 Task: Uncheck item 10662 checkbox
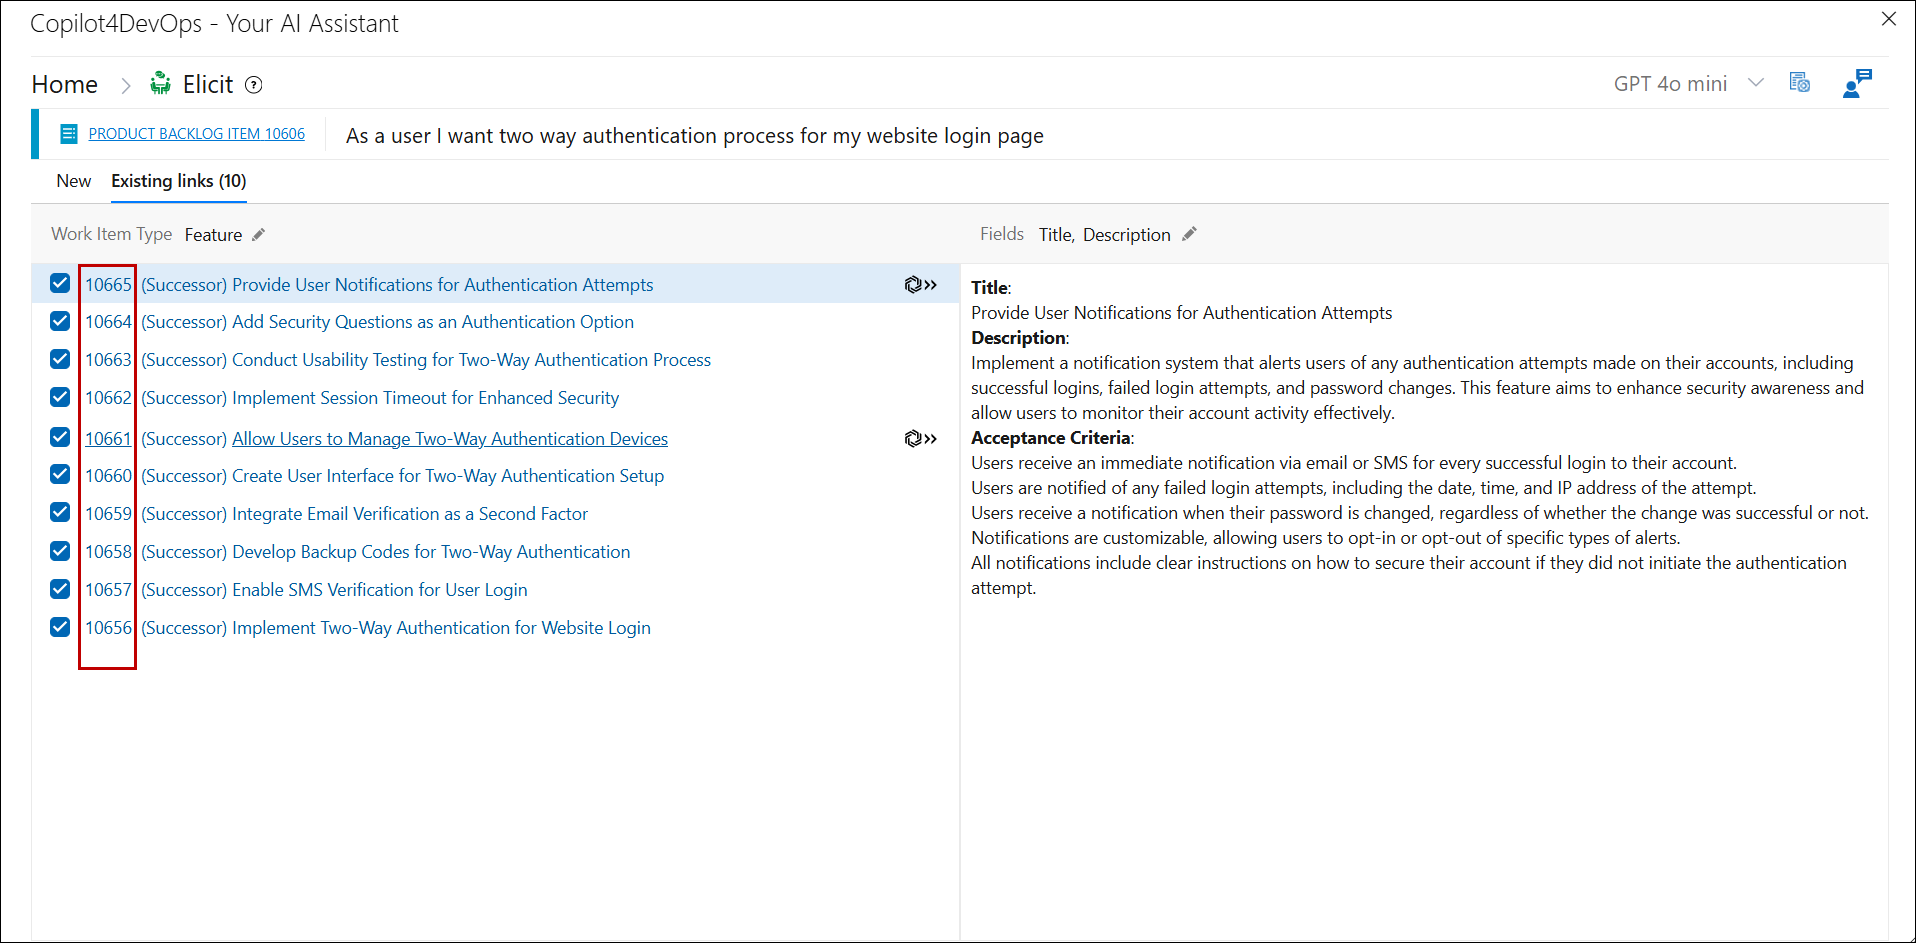(60, 398)
